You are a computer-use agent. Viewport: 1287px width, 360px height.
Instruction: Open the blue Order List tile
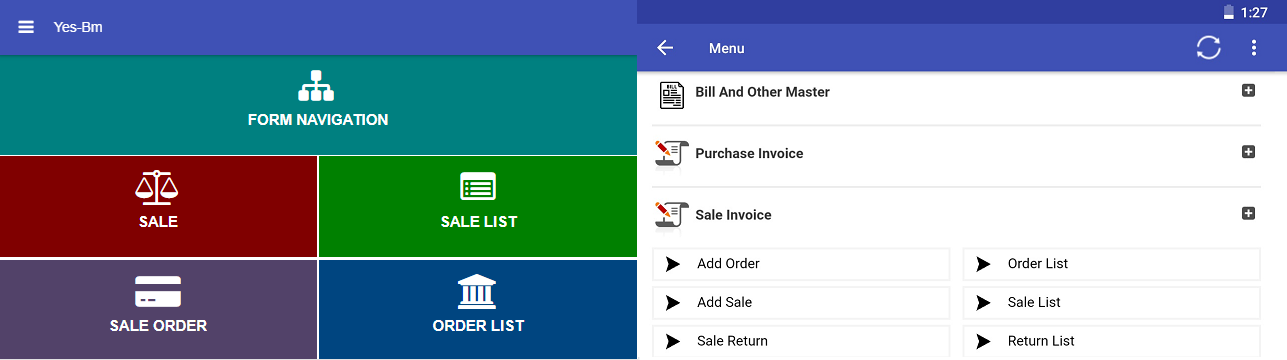[478, 309]
